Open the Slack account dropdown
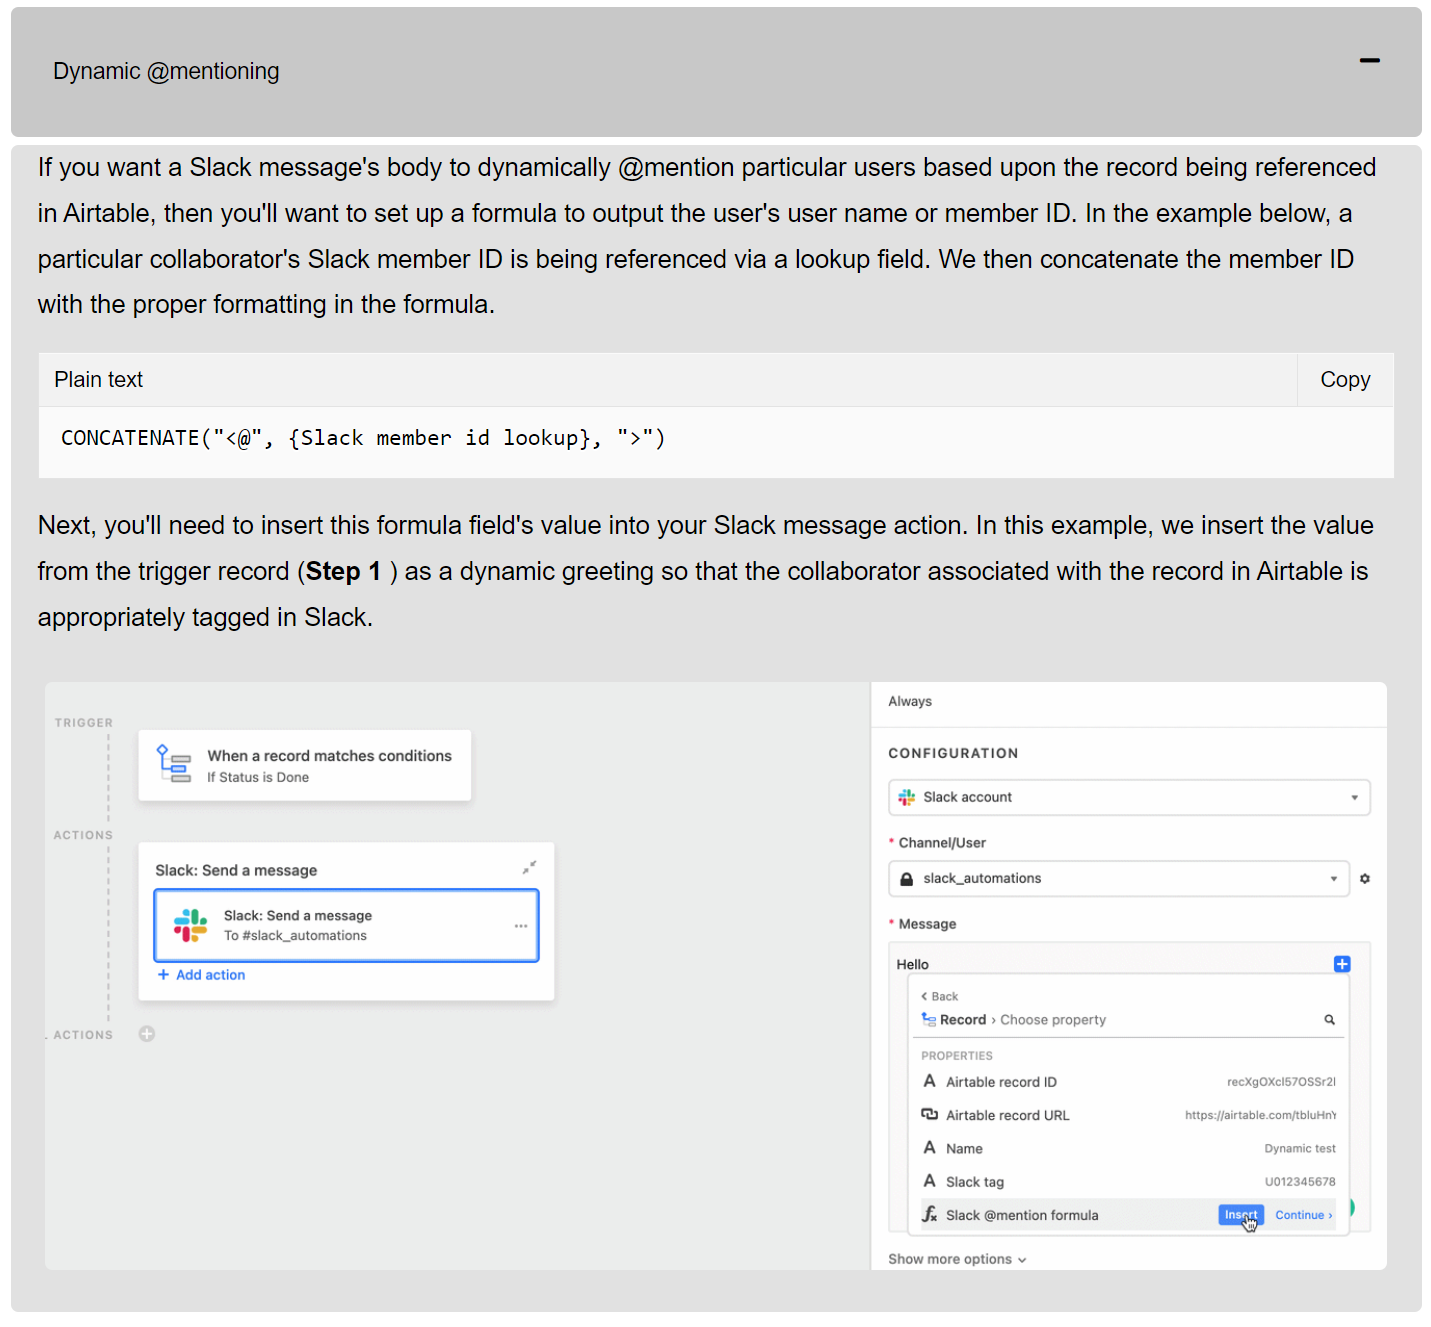The image size is (1431, 1327). tap(1129, 797)
